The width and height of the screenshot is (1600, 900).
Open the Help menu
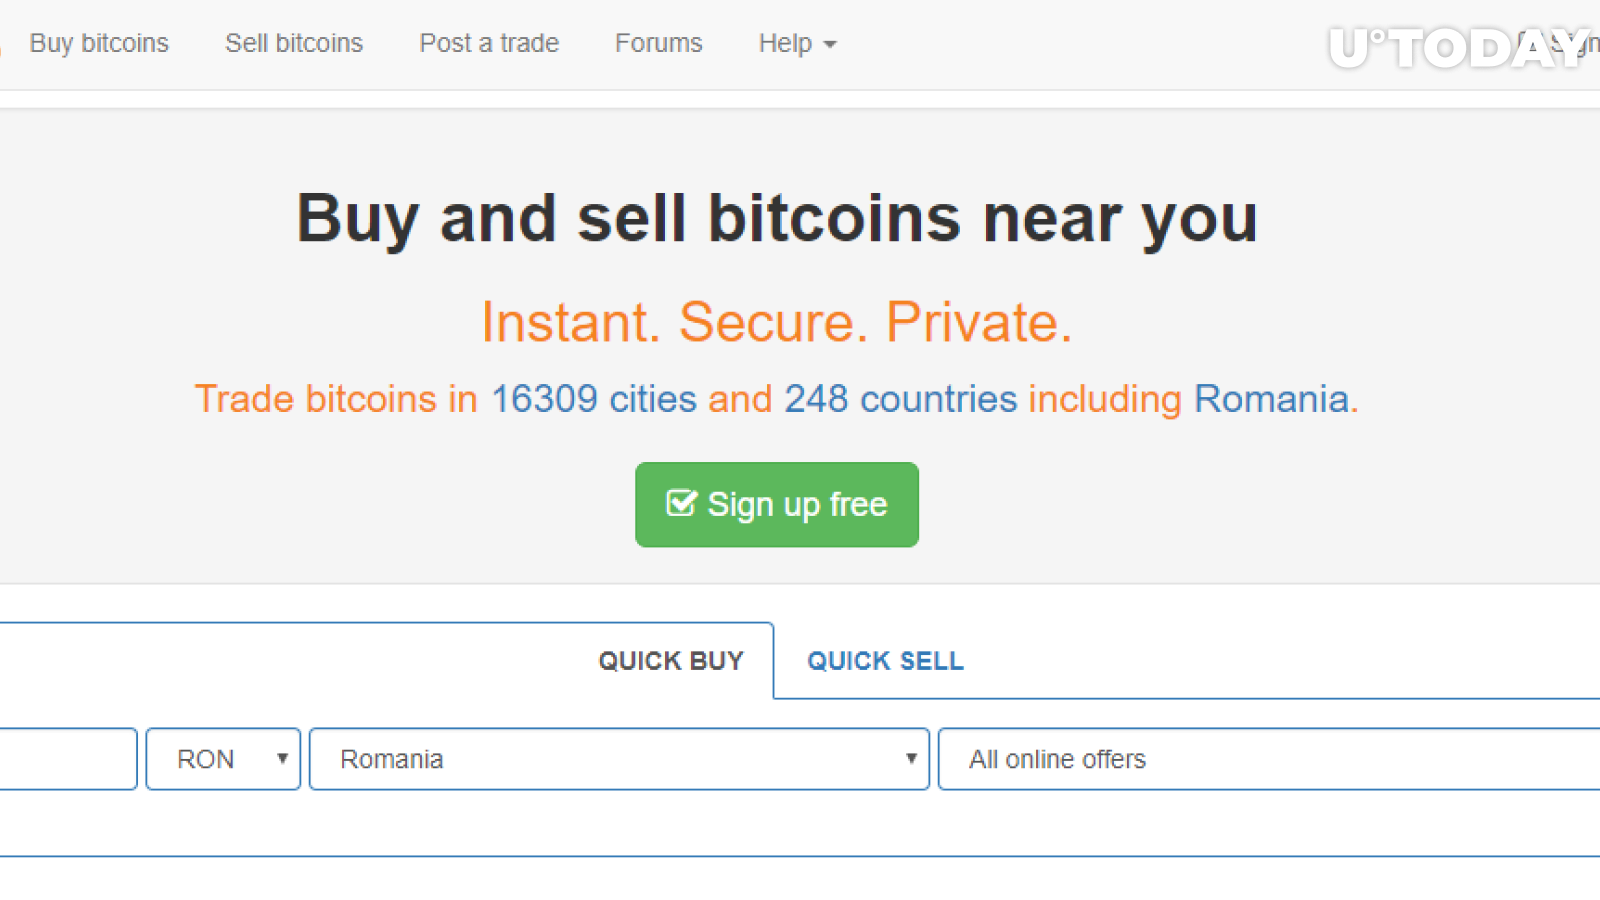[x=797, y=44]
